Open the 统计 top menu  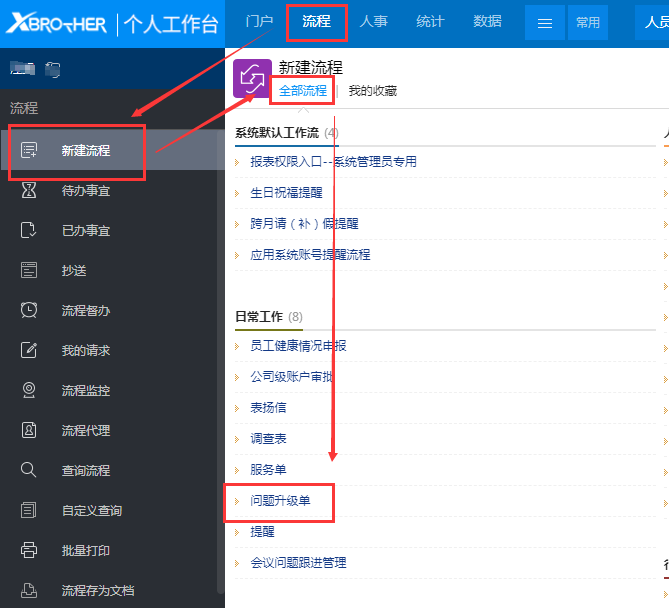(x=430, y=21)
